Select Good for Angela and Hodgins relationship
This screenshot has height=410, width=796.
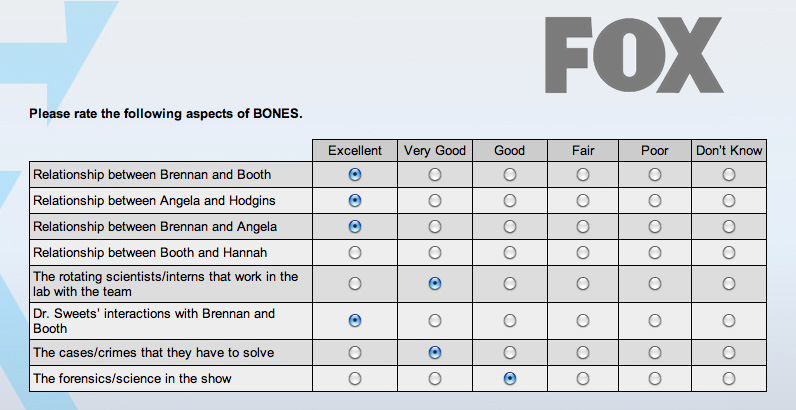click(x=510, y=201)
